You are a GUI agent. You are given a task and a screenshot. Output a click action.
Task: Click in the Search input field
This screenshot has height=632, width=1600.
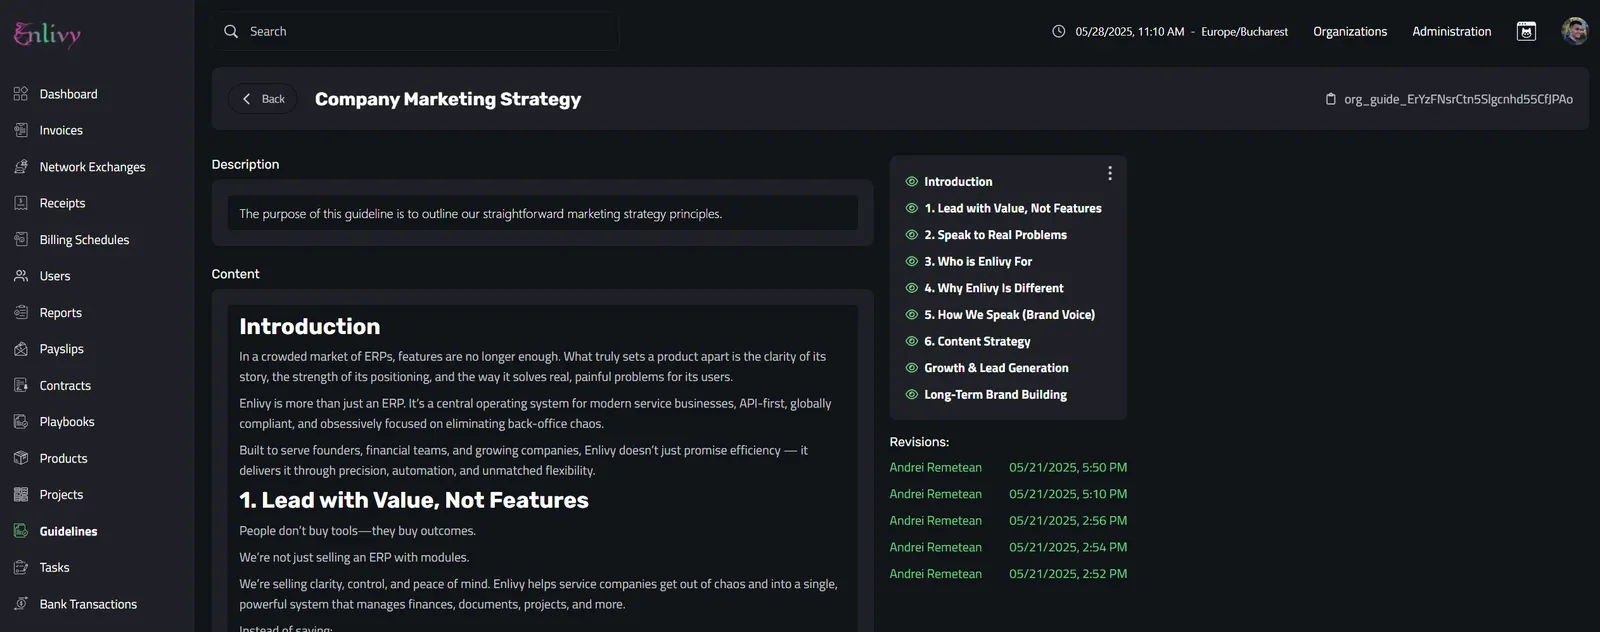[x=415, y=32]
